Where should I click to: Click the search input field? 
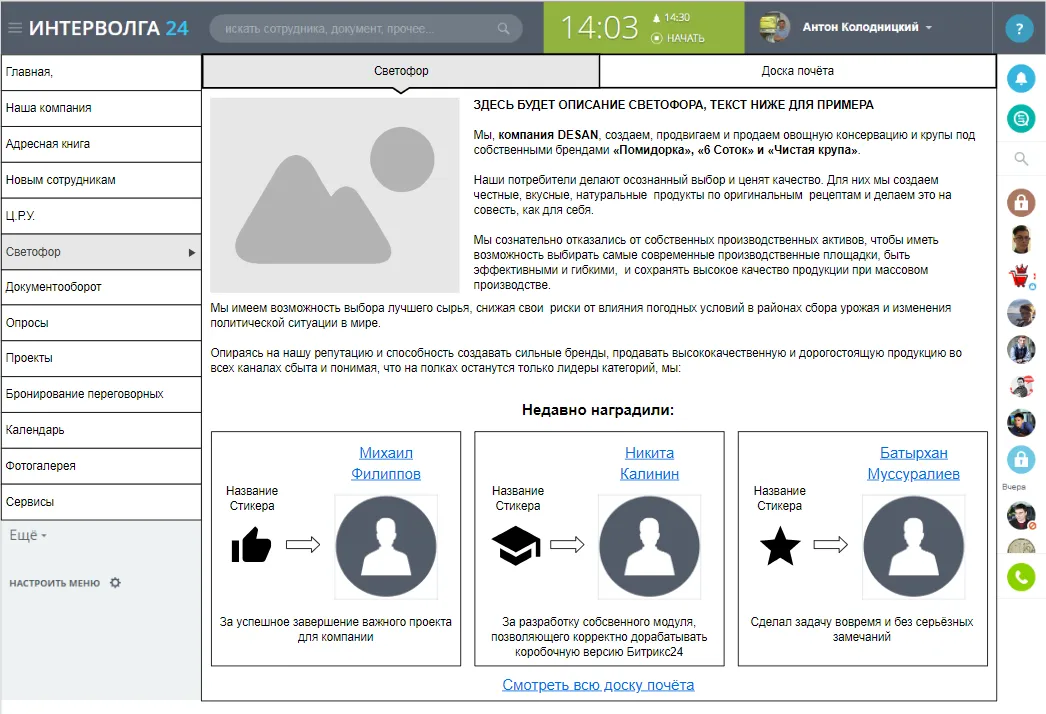point(360,28)
